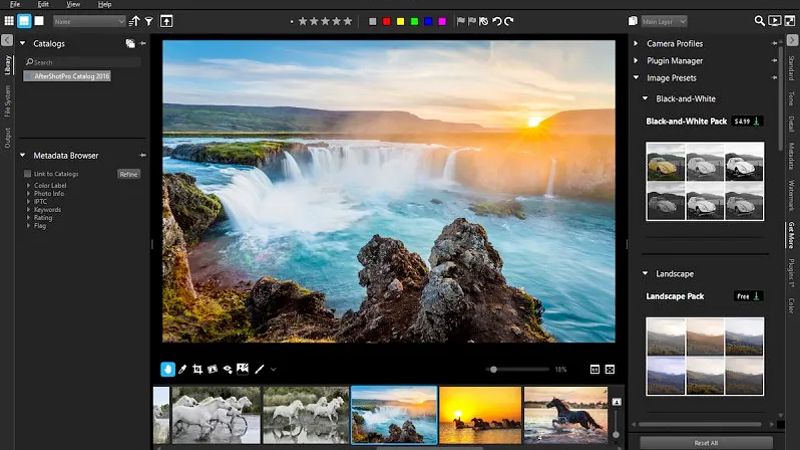
Task: Click the thumbnail grid view icon
Action: click(x=9, y=21)
